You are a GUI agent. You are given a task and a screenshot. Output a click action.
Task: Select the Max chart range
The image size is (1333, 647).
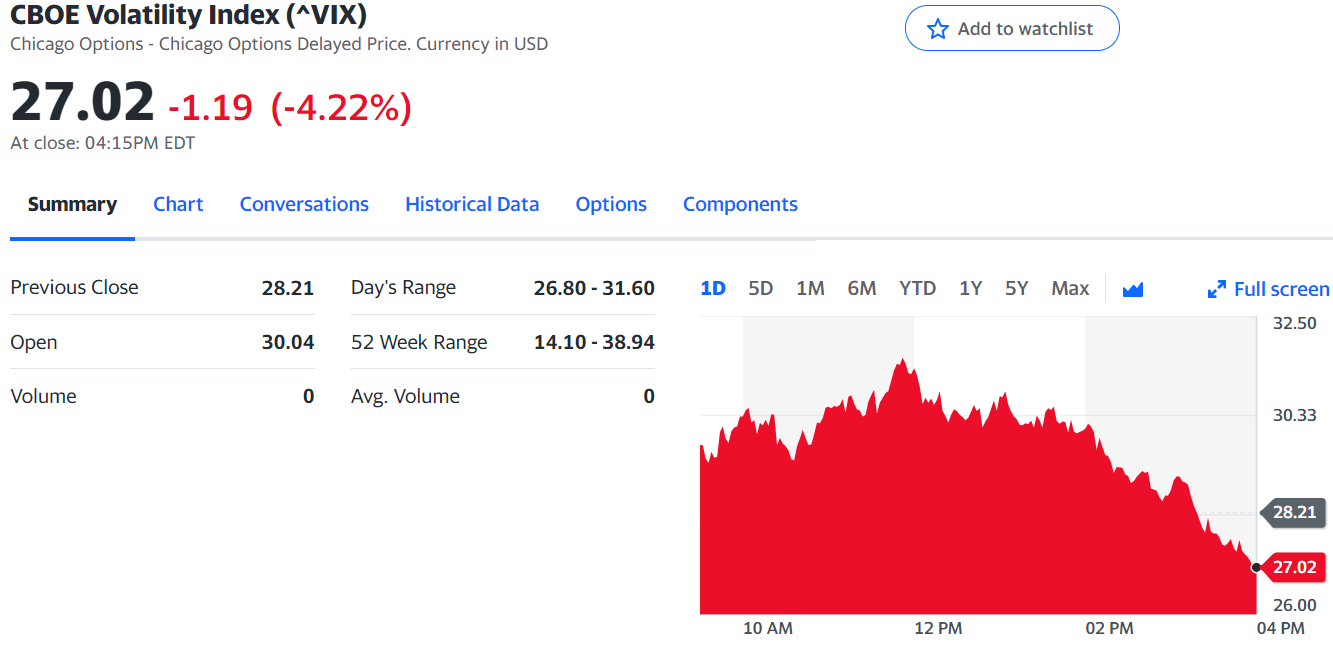(x=1070, y=288)
